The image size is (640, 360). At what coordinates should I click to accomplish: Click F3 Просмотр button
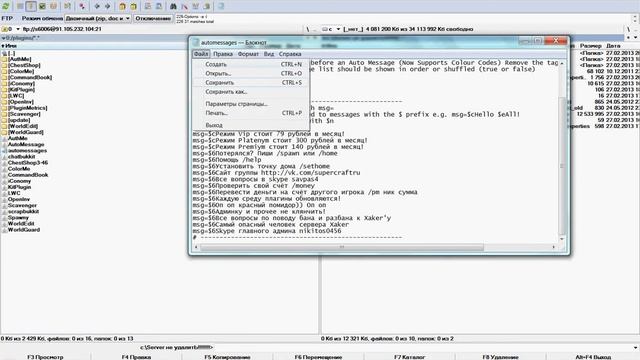coord(45,357)
